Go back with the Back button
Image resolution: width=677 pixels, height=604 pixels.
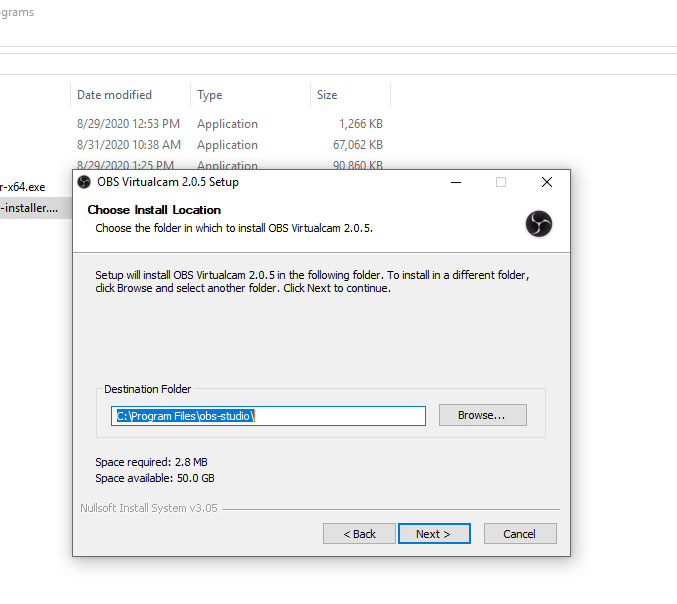359,534
